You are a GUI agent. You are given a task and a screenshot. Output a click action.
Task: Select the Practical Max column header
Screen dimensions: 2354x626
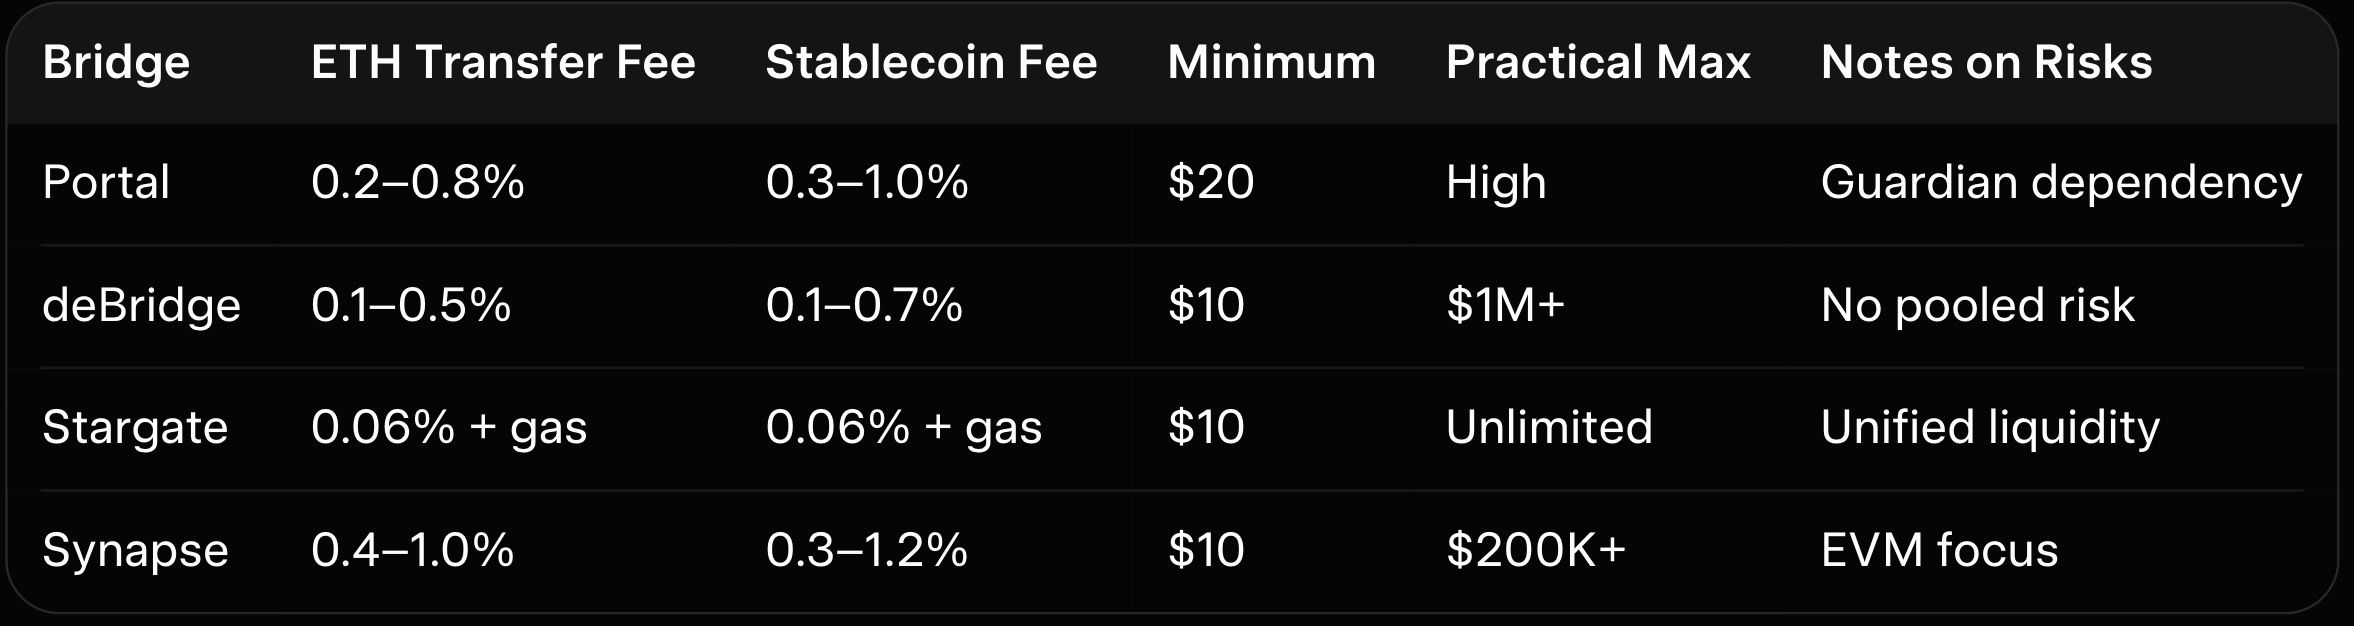(1598, 63)
